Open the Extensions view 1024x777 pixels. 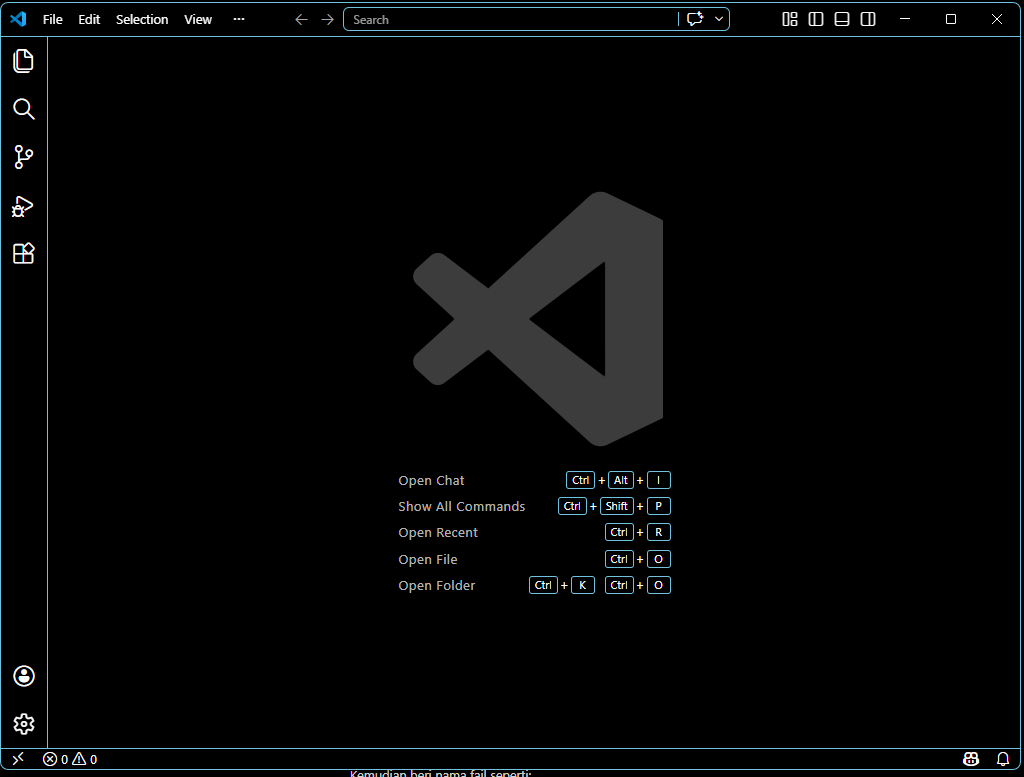coord(24,253)
